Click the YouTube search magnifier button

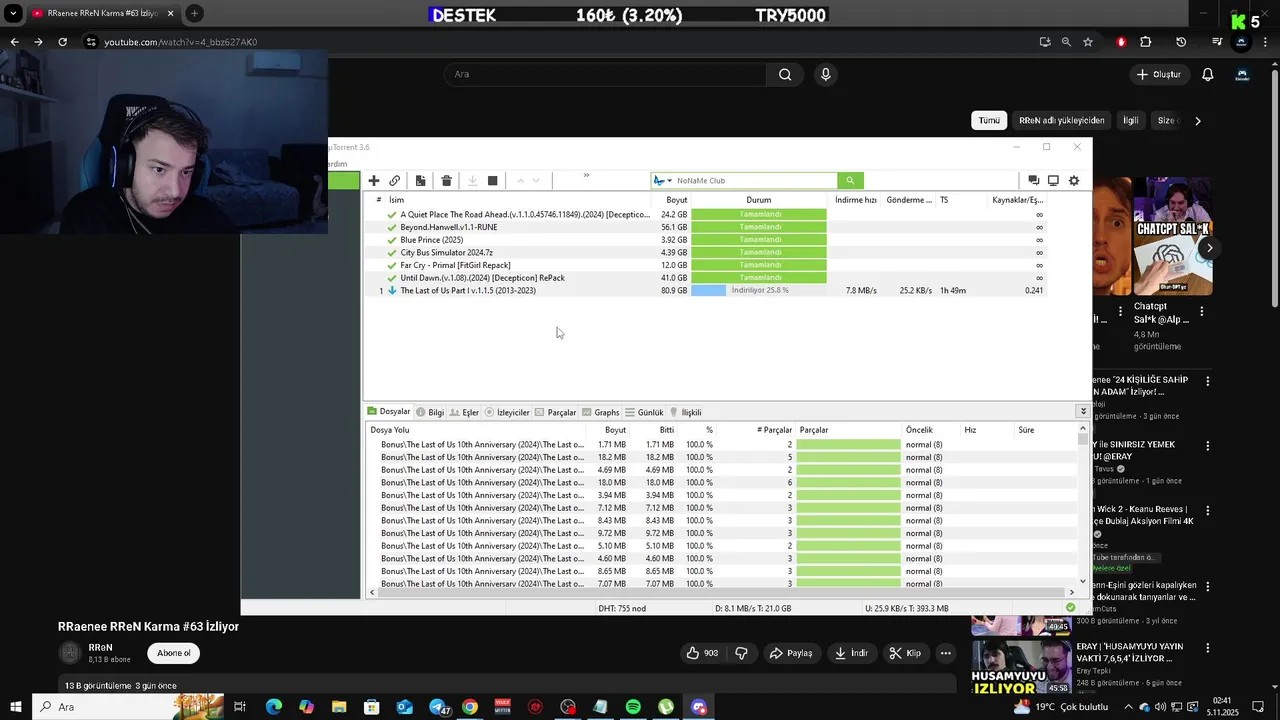click(x=785, y=74)
